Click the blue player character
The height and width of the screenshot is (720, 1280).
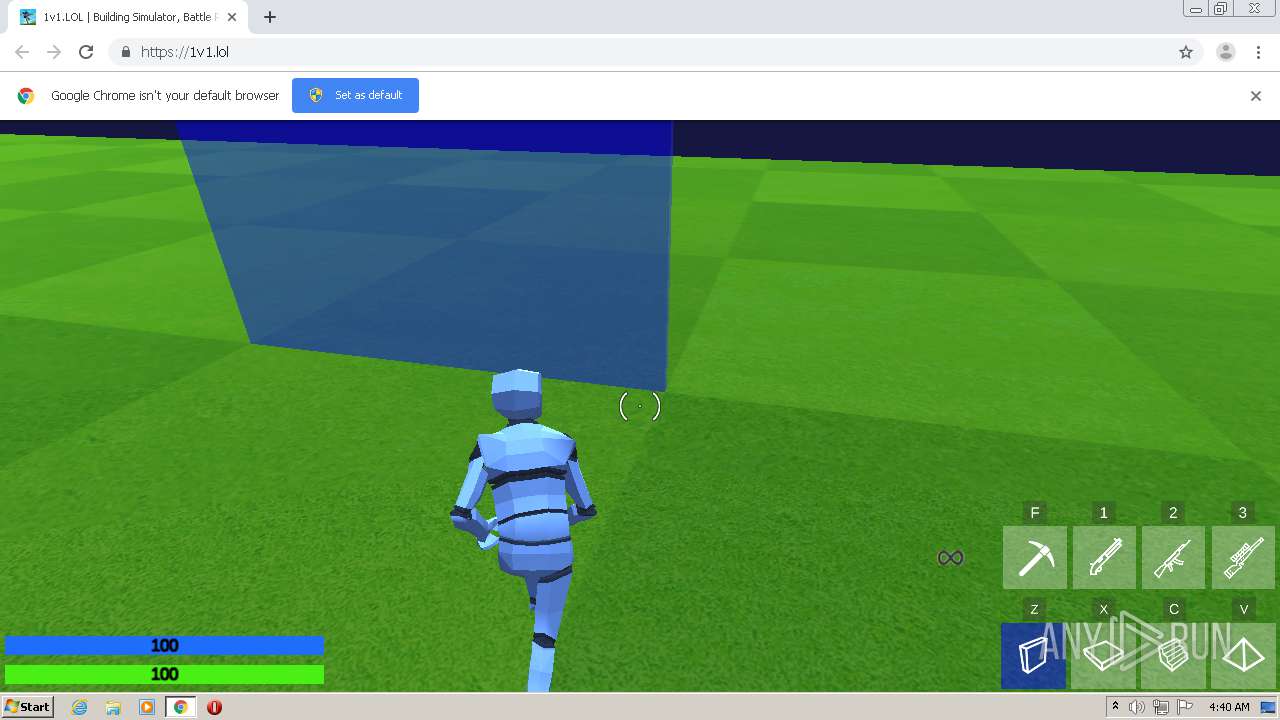coord(523,530)
